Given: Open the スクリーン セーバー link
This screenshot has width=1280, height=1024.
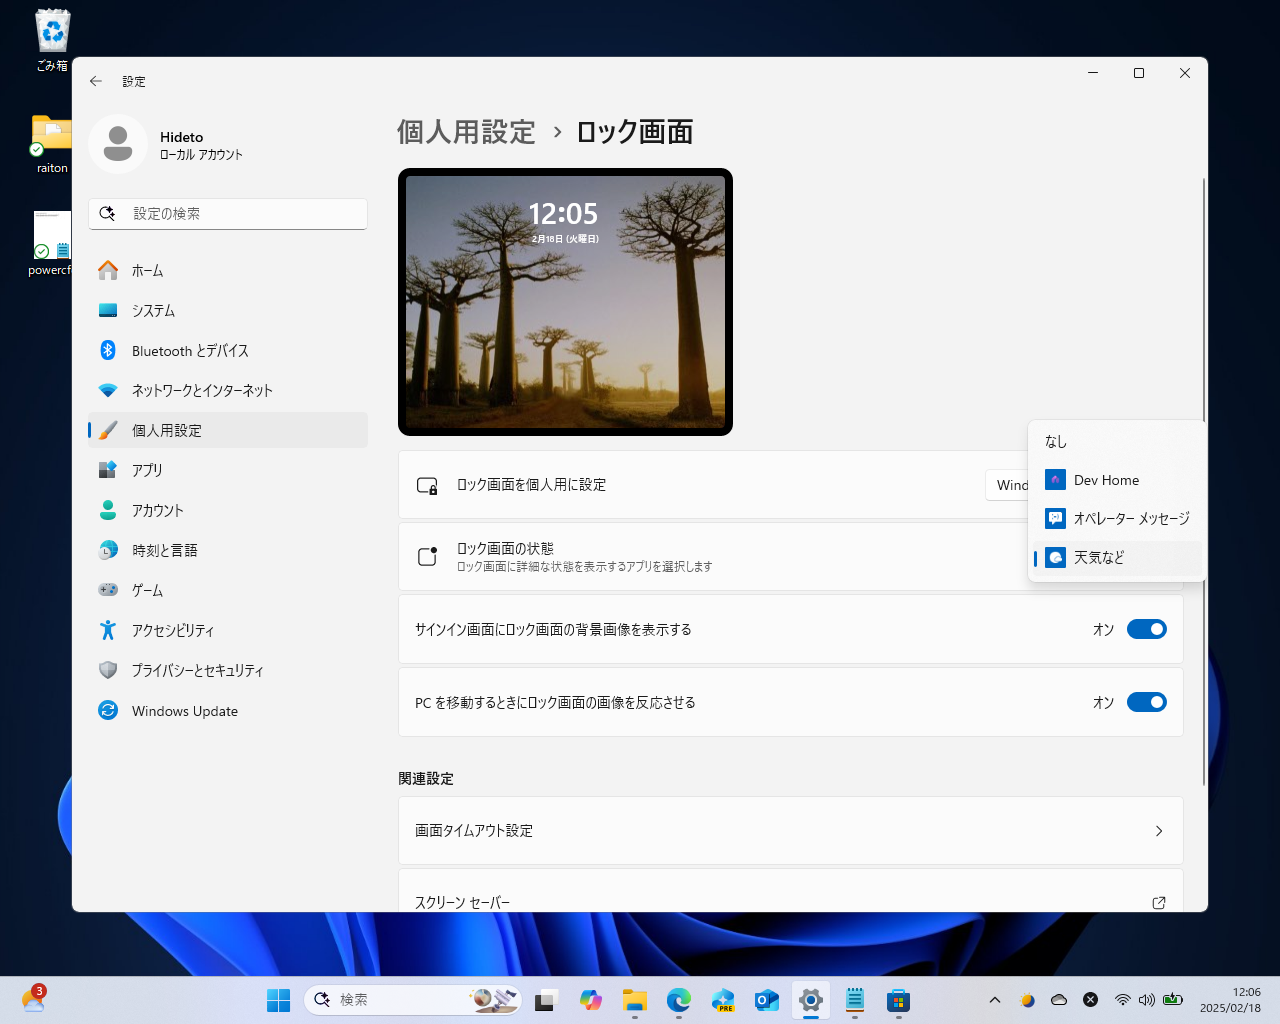Looking at the screenshot, I should [x=790, y=902].
